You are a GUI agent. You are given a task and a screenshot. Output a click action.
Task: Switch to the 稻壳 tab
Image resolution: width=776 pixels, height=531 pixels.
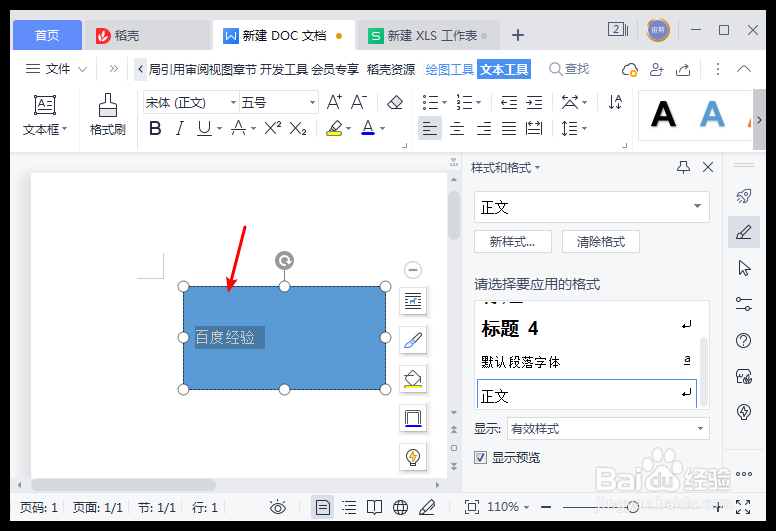point(147,35)
